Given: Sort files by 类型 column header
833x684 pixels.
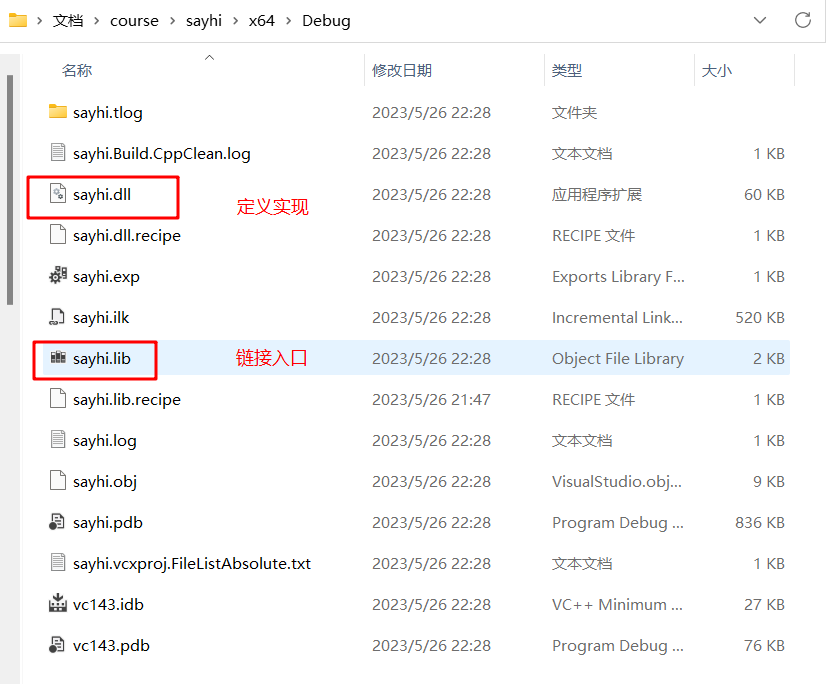Looking at the screenshot, I should pyautogui.click(x=567, y=70).
